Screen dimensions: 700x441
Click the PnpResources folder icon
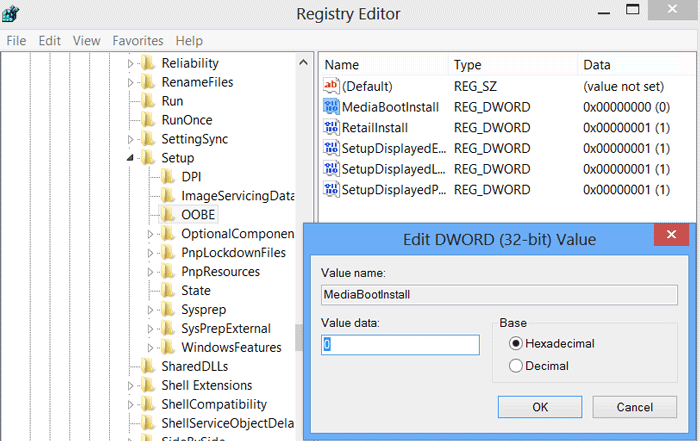[x=167, y=271]
